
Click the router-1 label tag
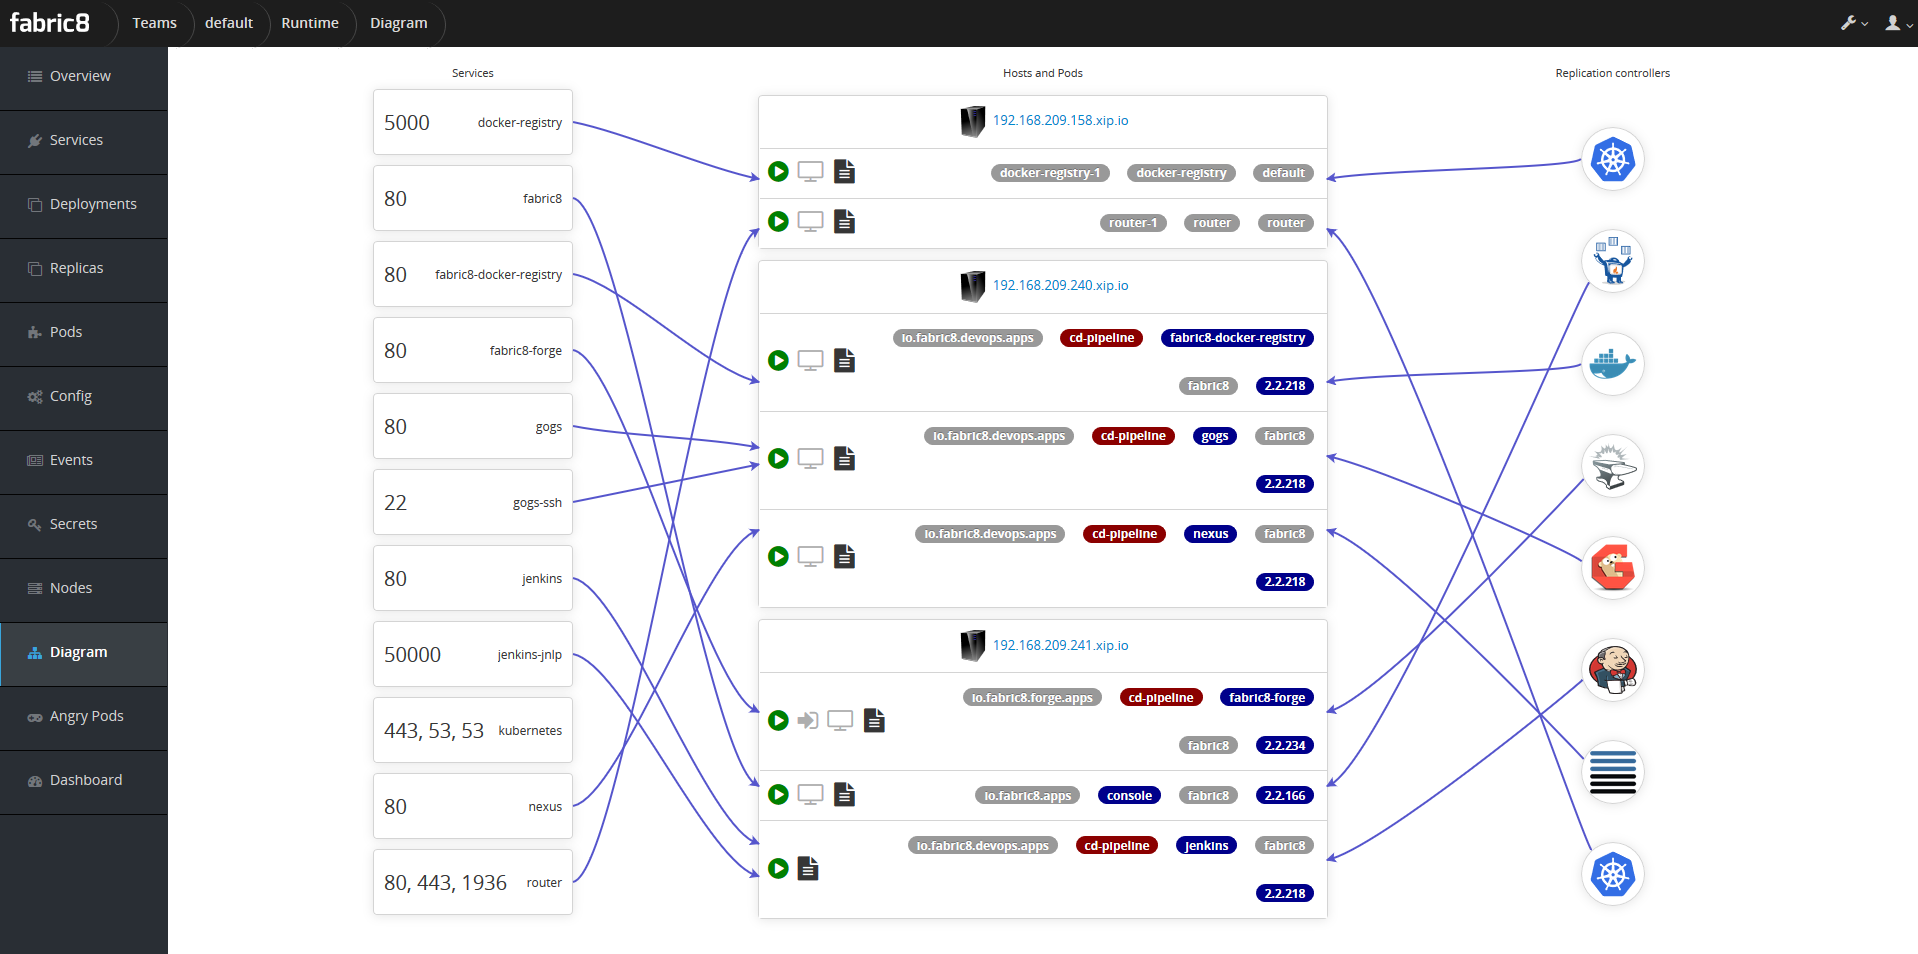click(x=1133, y=223)
